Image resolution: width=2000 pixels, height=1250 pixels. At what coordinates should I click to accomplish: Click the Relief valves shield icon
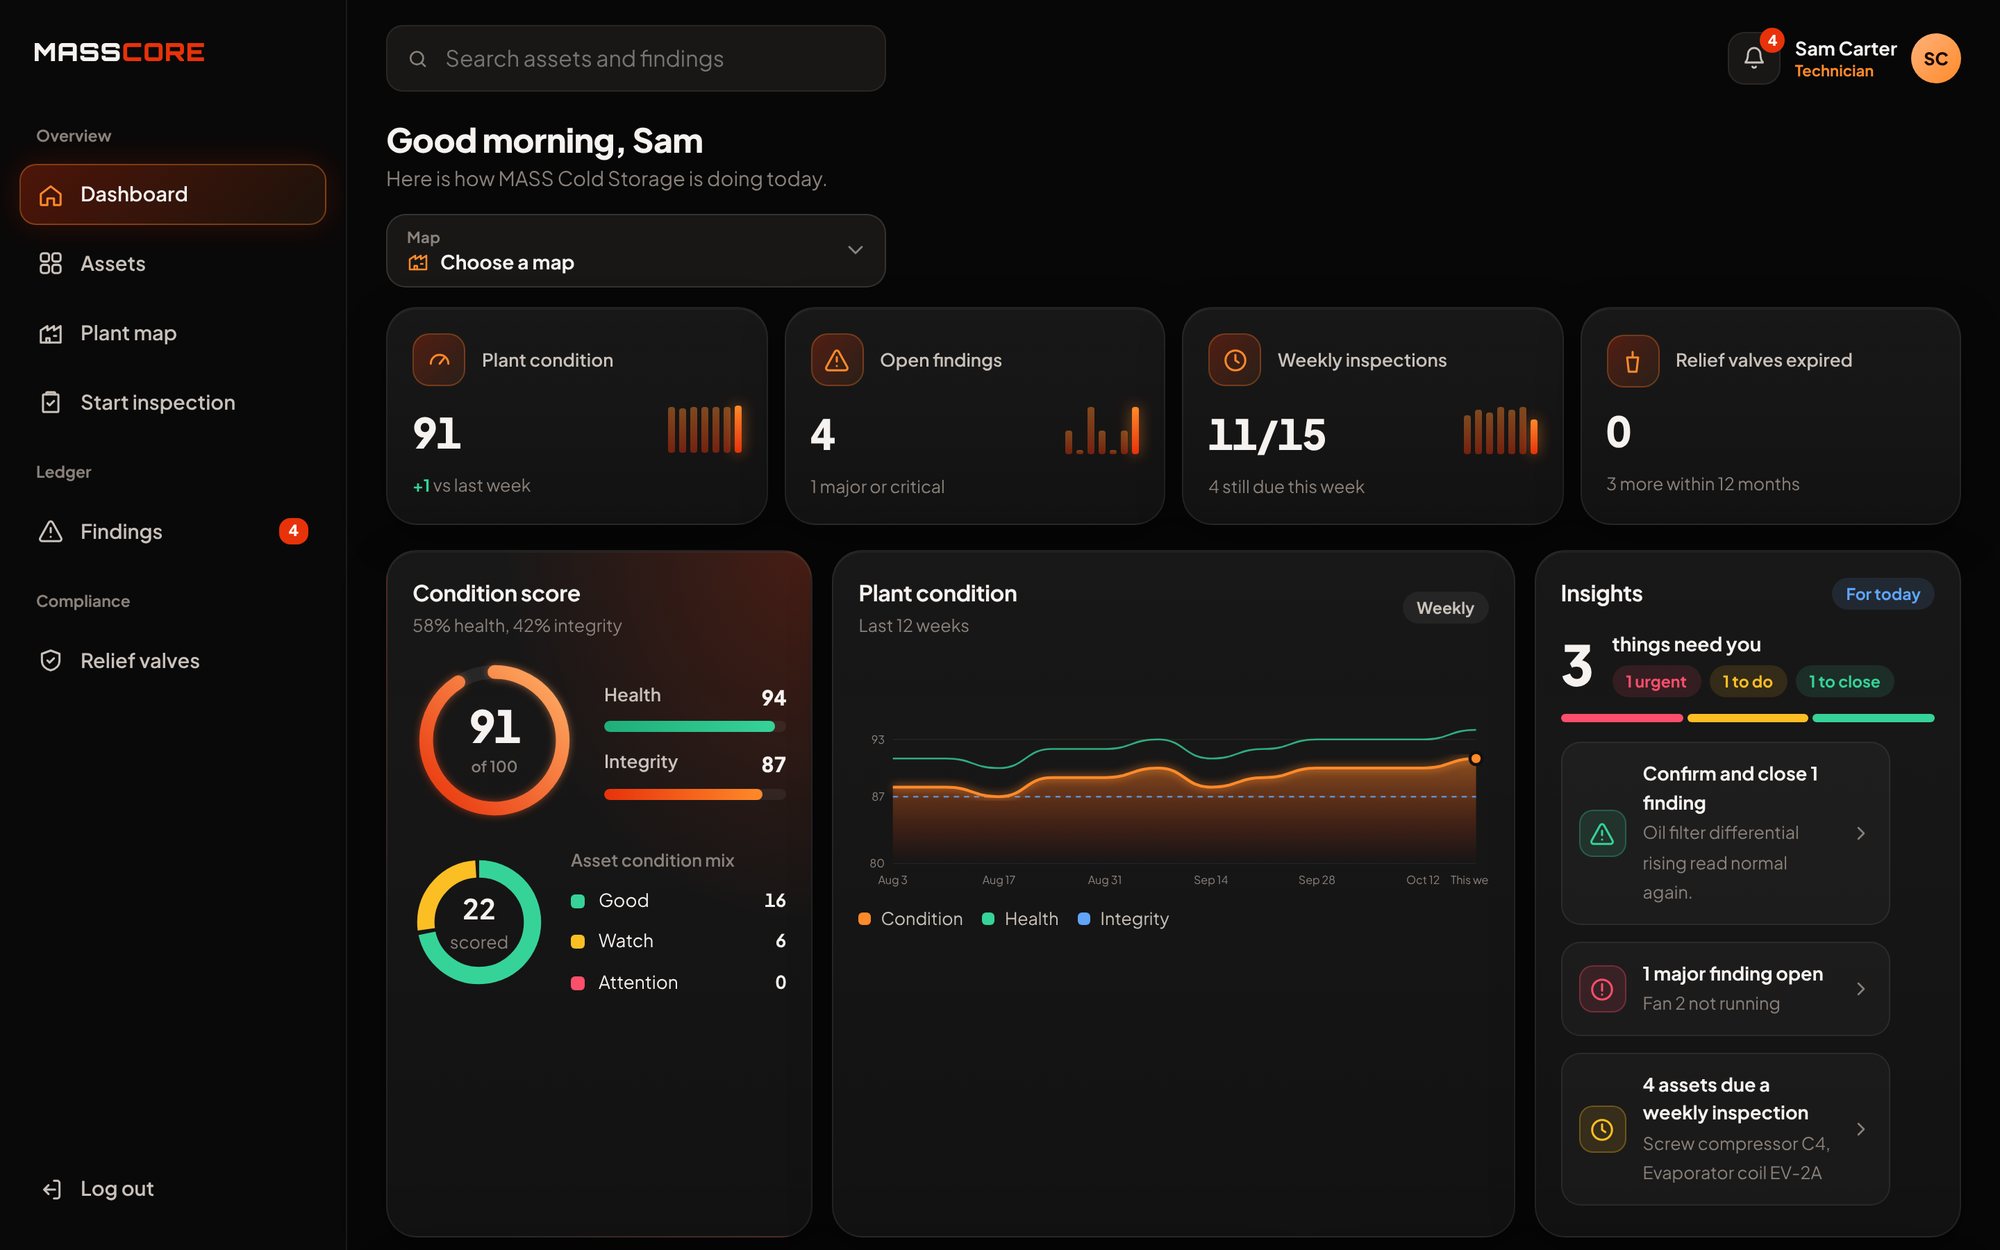pyautogui.click(x=51, y=661)
